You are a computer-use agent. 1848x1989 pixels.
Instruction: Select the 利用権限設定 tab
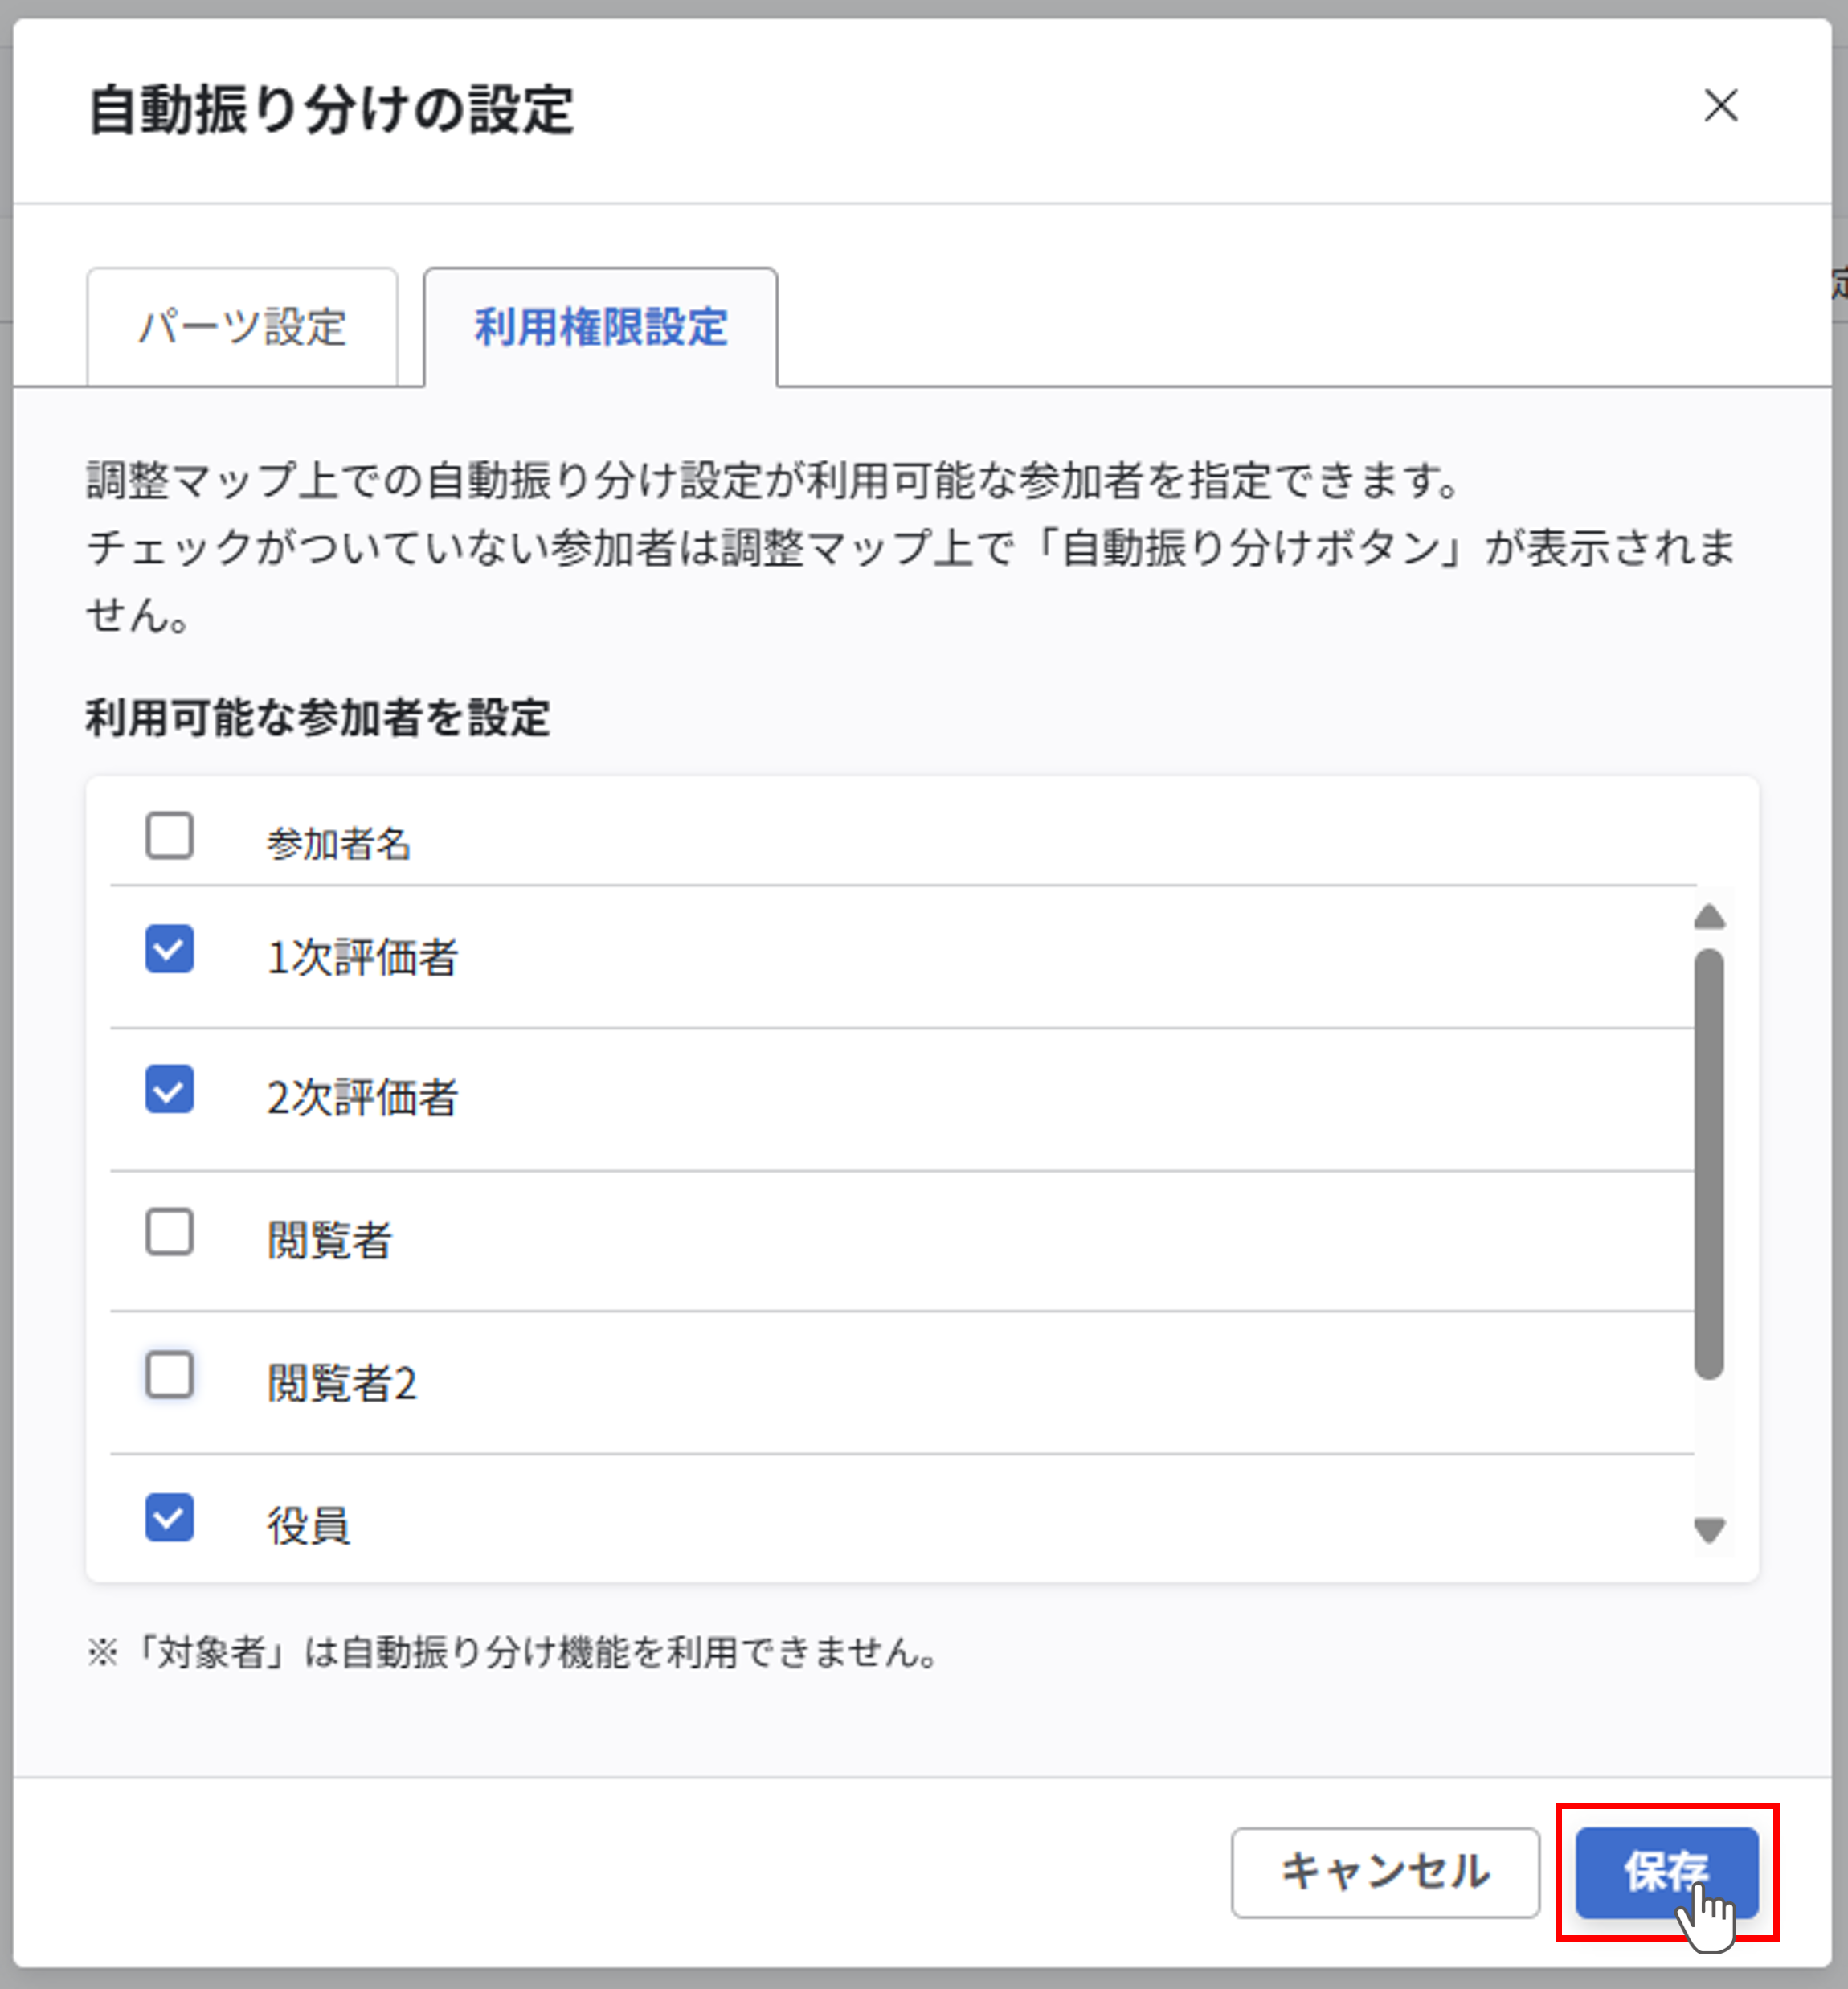tap(601, 325)
